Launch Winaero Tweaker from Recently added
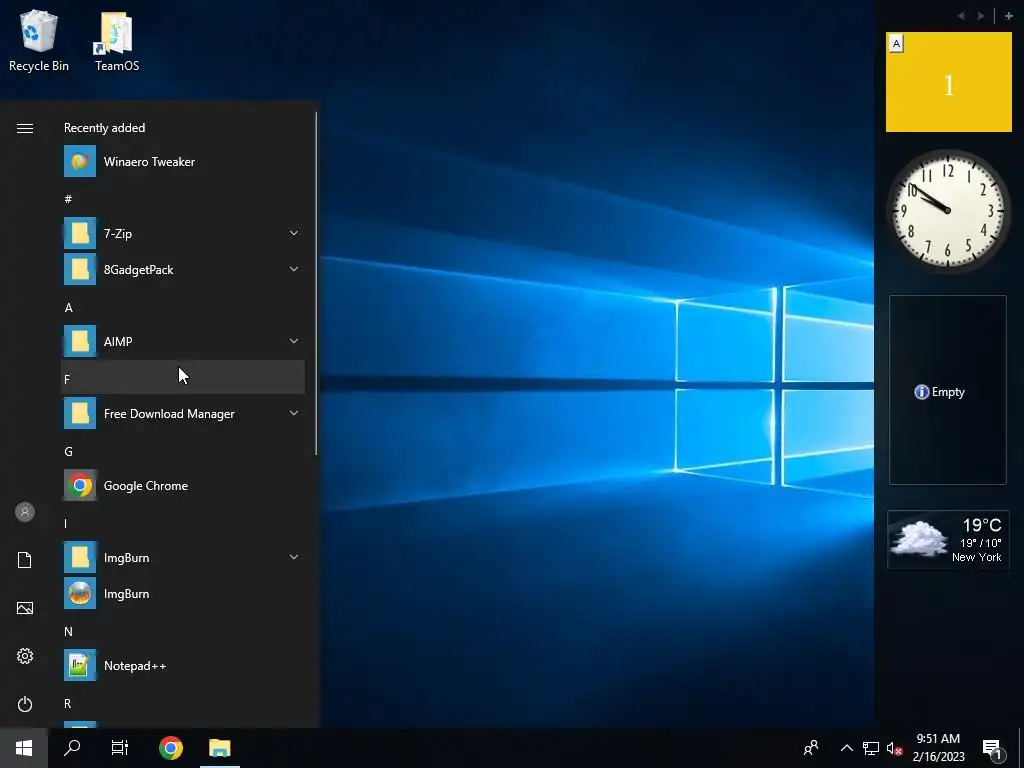The width and height of the screenshot is (1024, 768). point(183,161)
